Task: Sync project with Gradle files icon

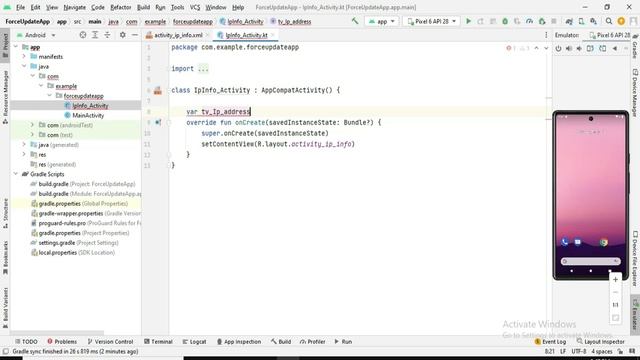Action: tap(569, 21)
